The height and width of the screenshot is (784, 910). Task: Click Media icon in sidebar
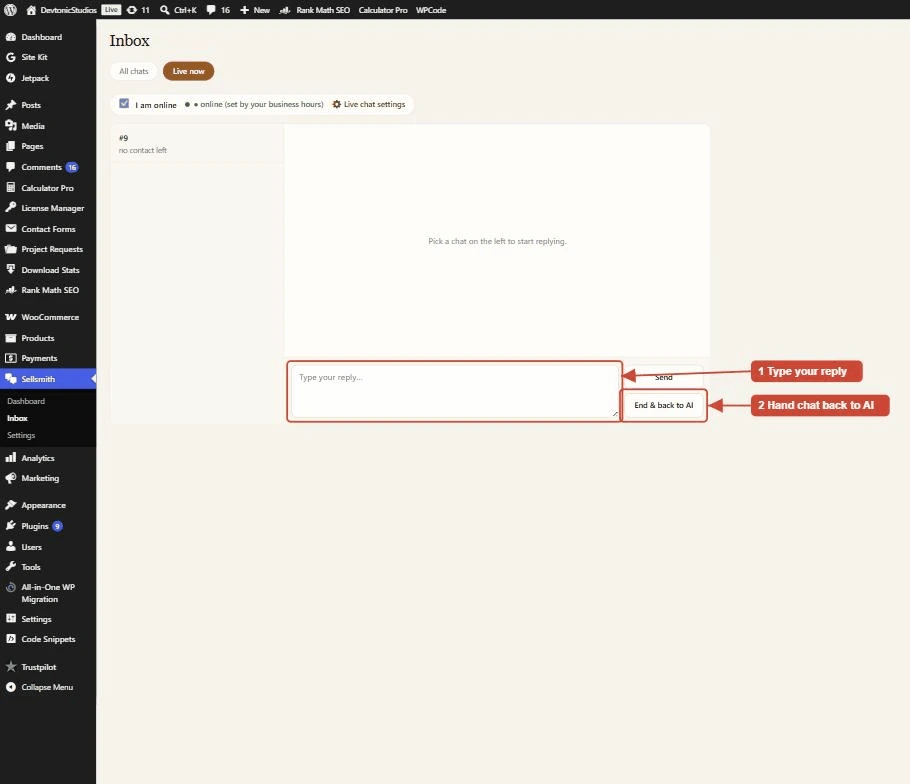(x=10, y=125)
